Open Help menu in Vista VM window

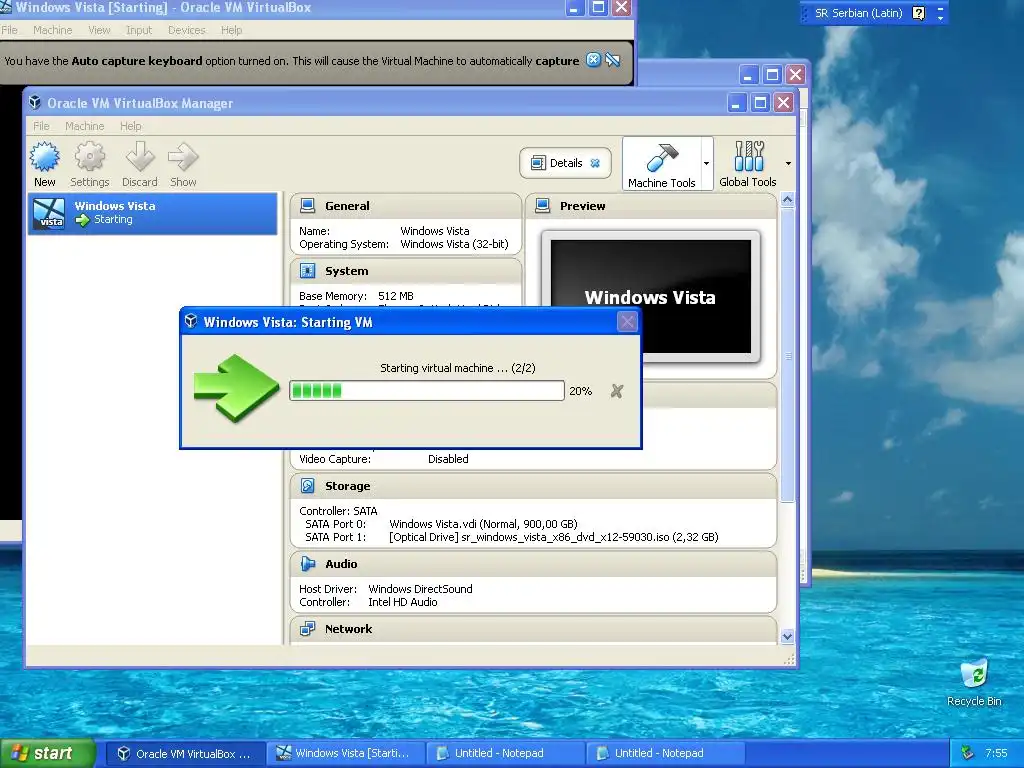point(231,30)
